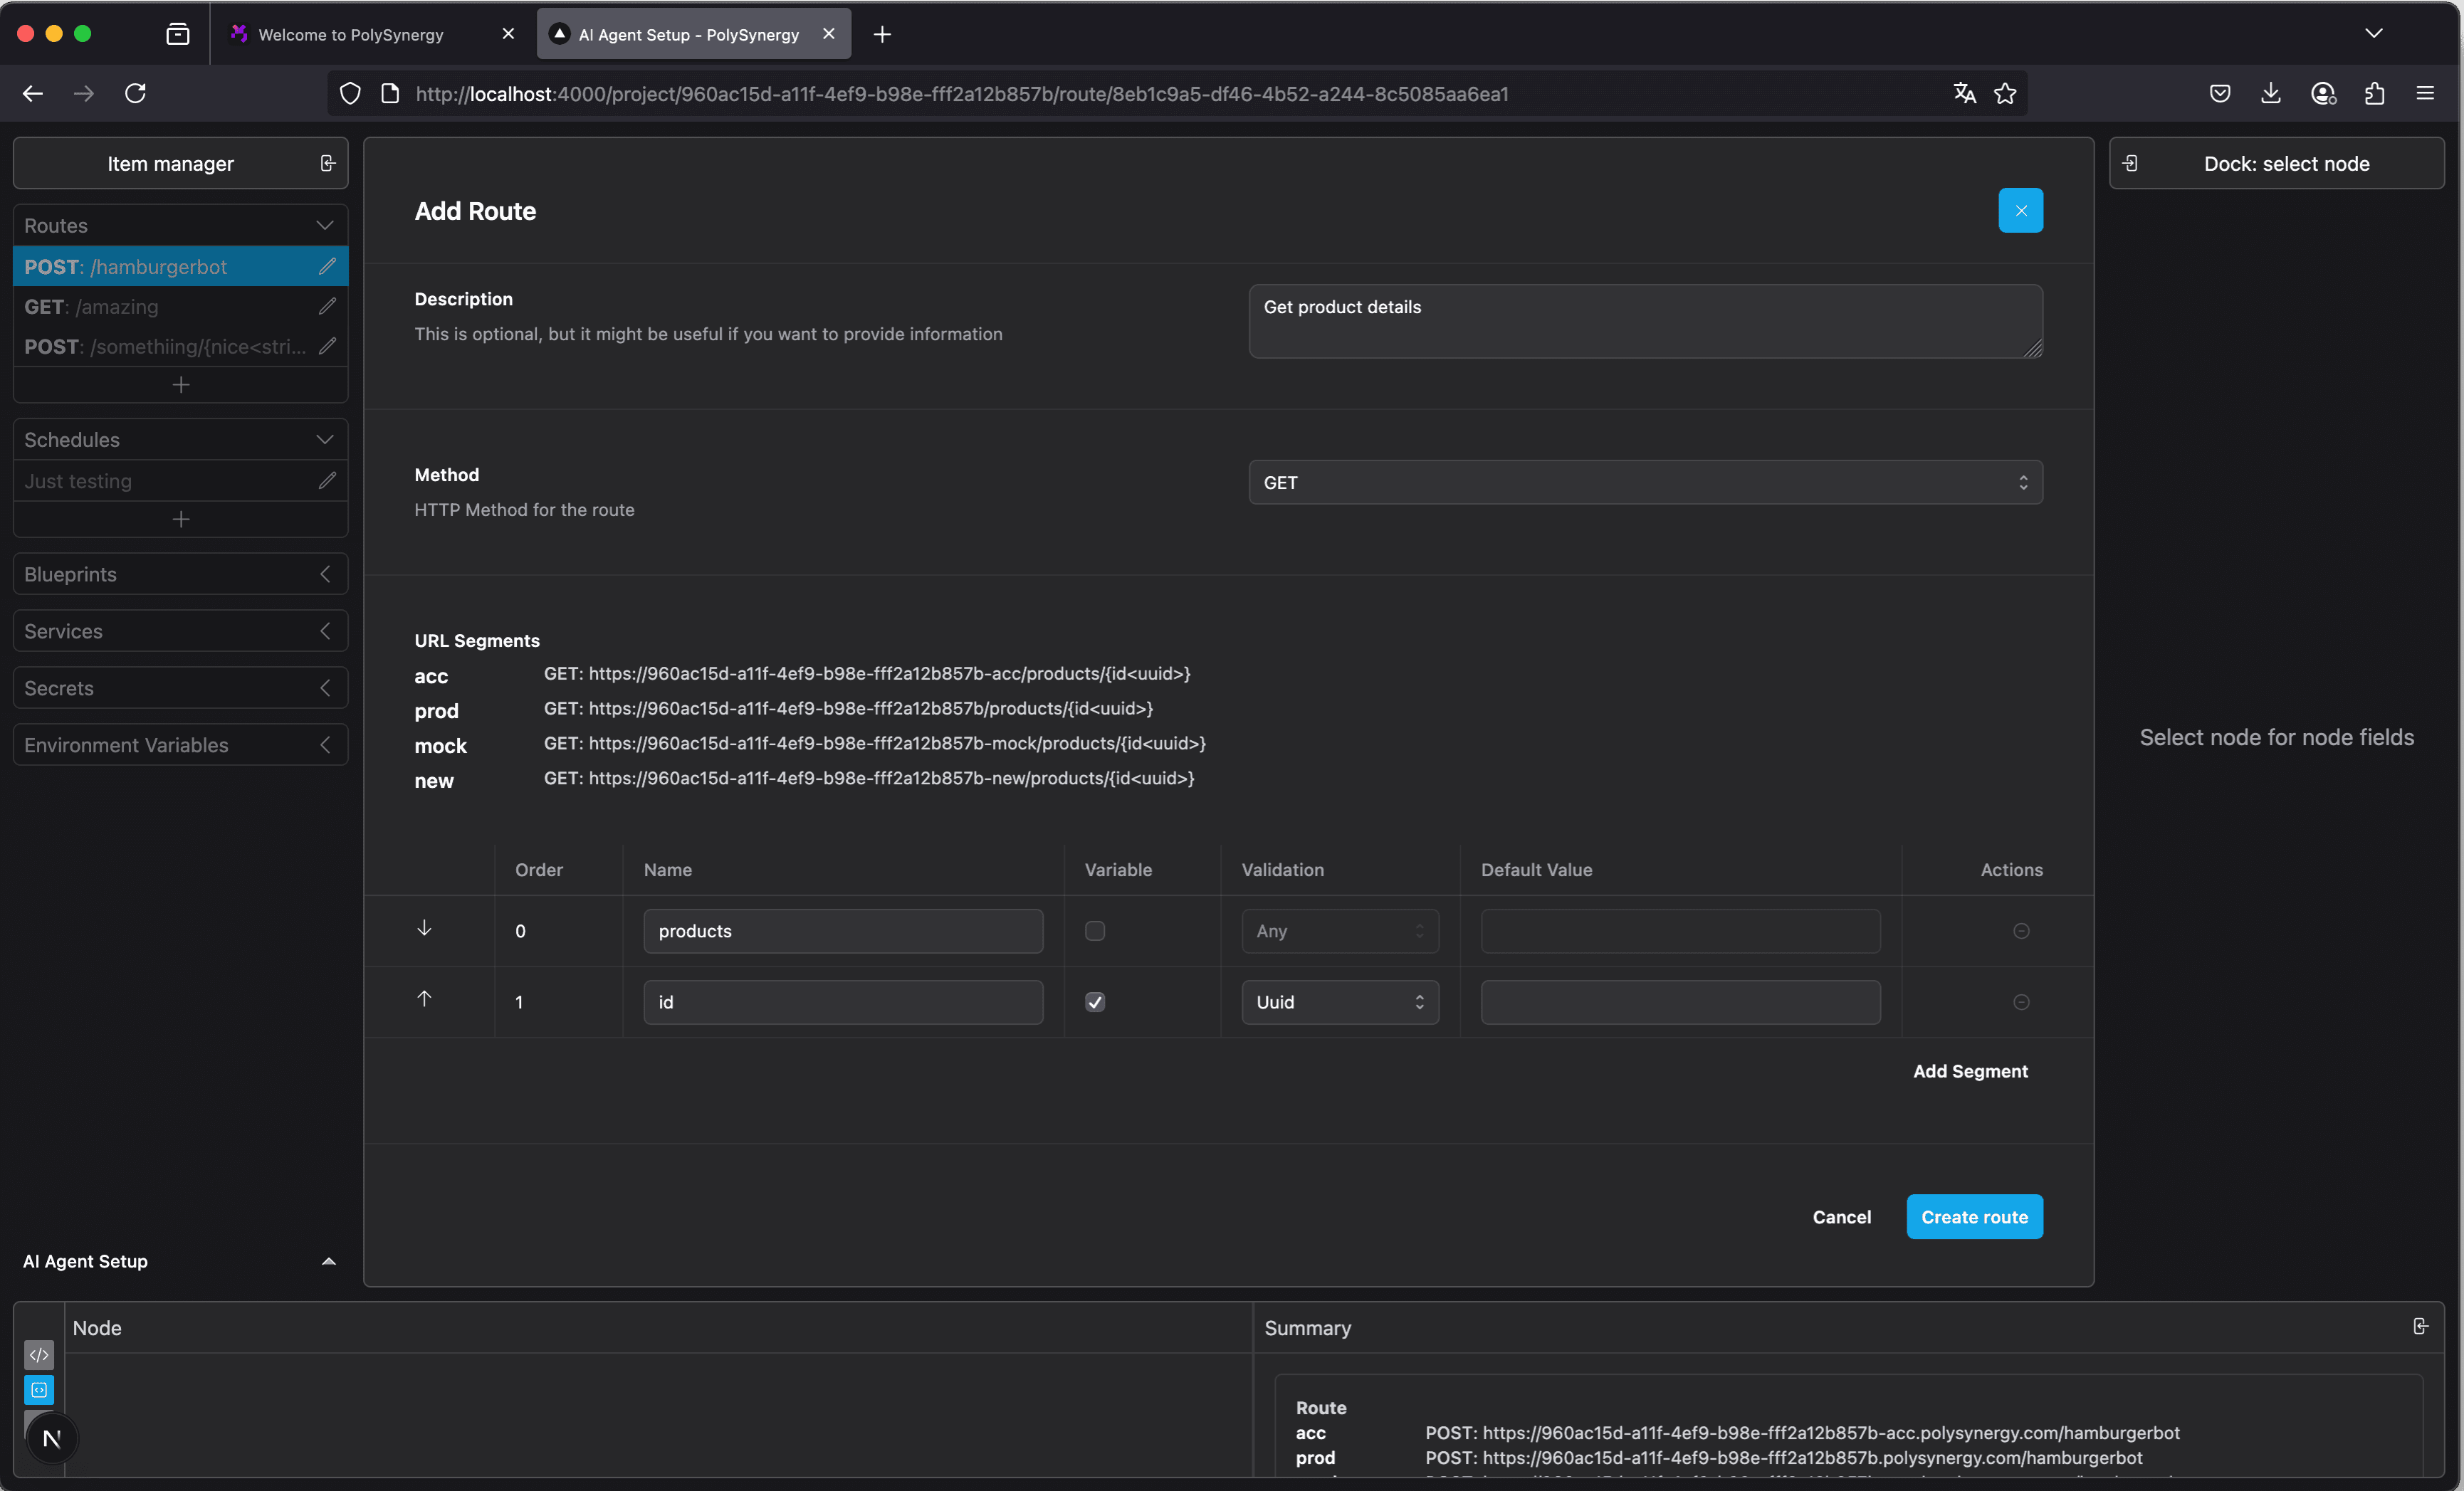Click the Dock panel collapse icon

coord(2130,163)
